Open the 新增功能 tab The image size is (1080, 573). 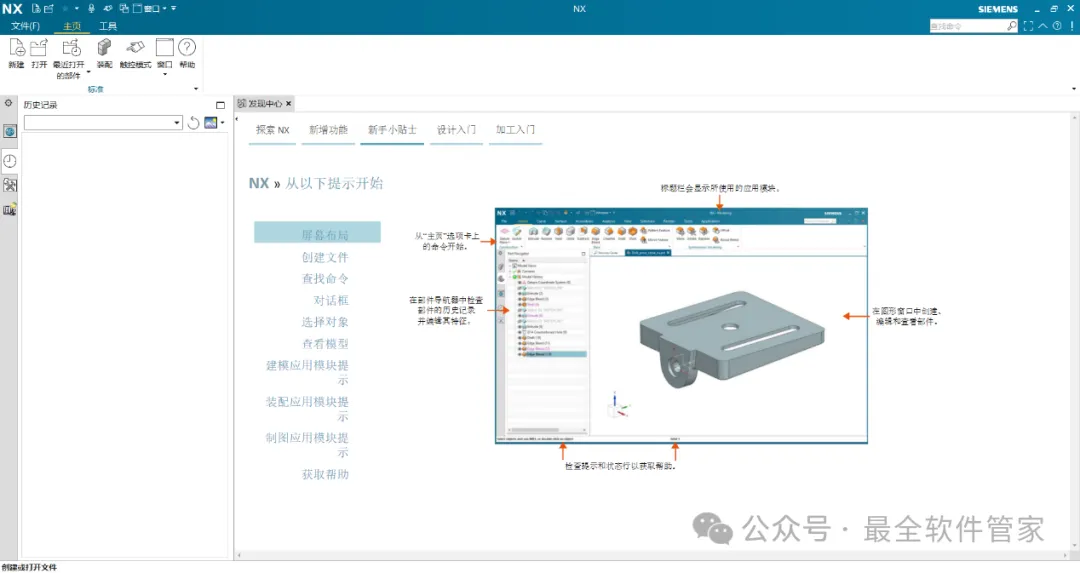point(329,129)
